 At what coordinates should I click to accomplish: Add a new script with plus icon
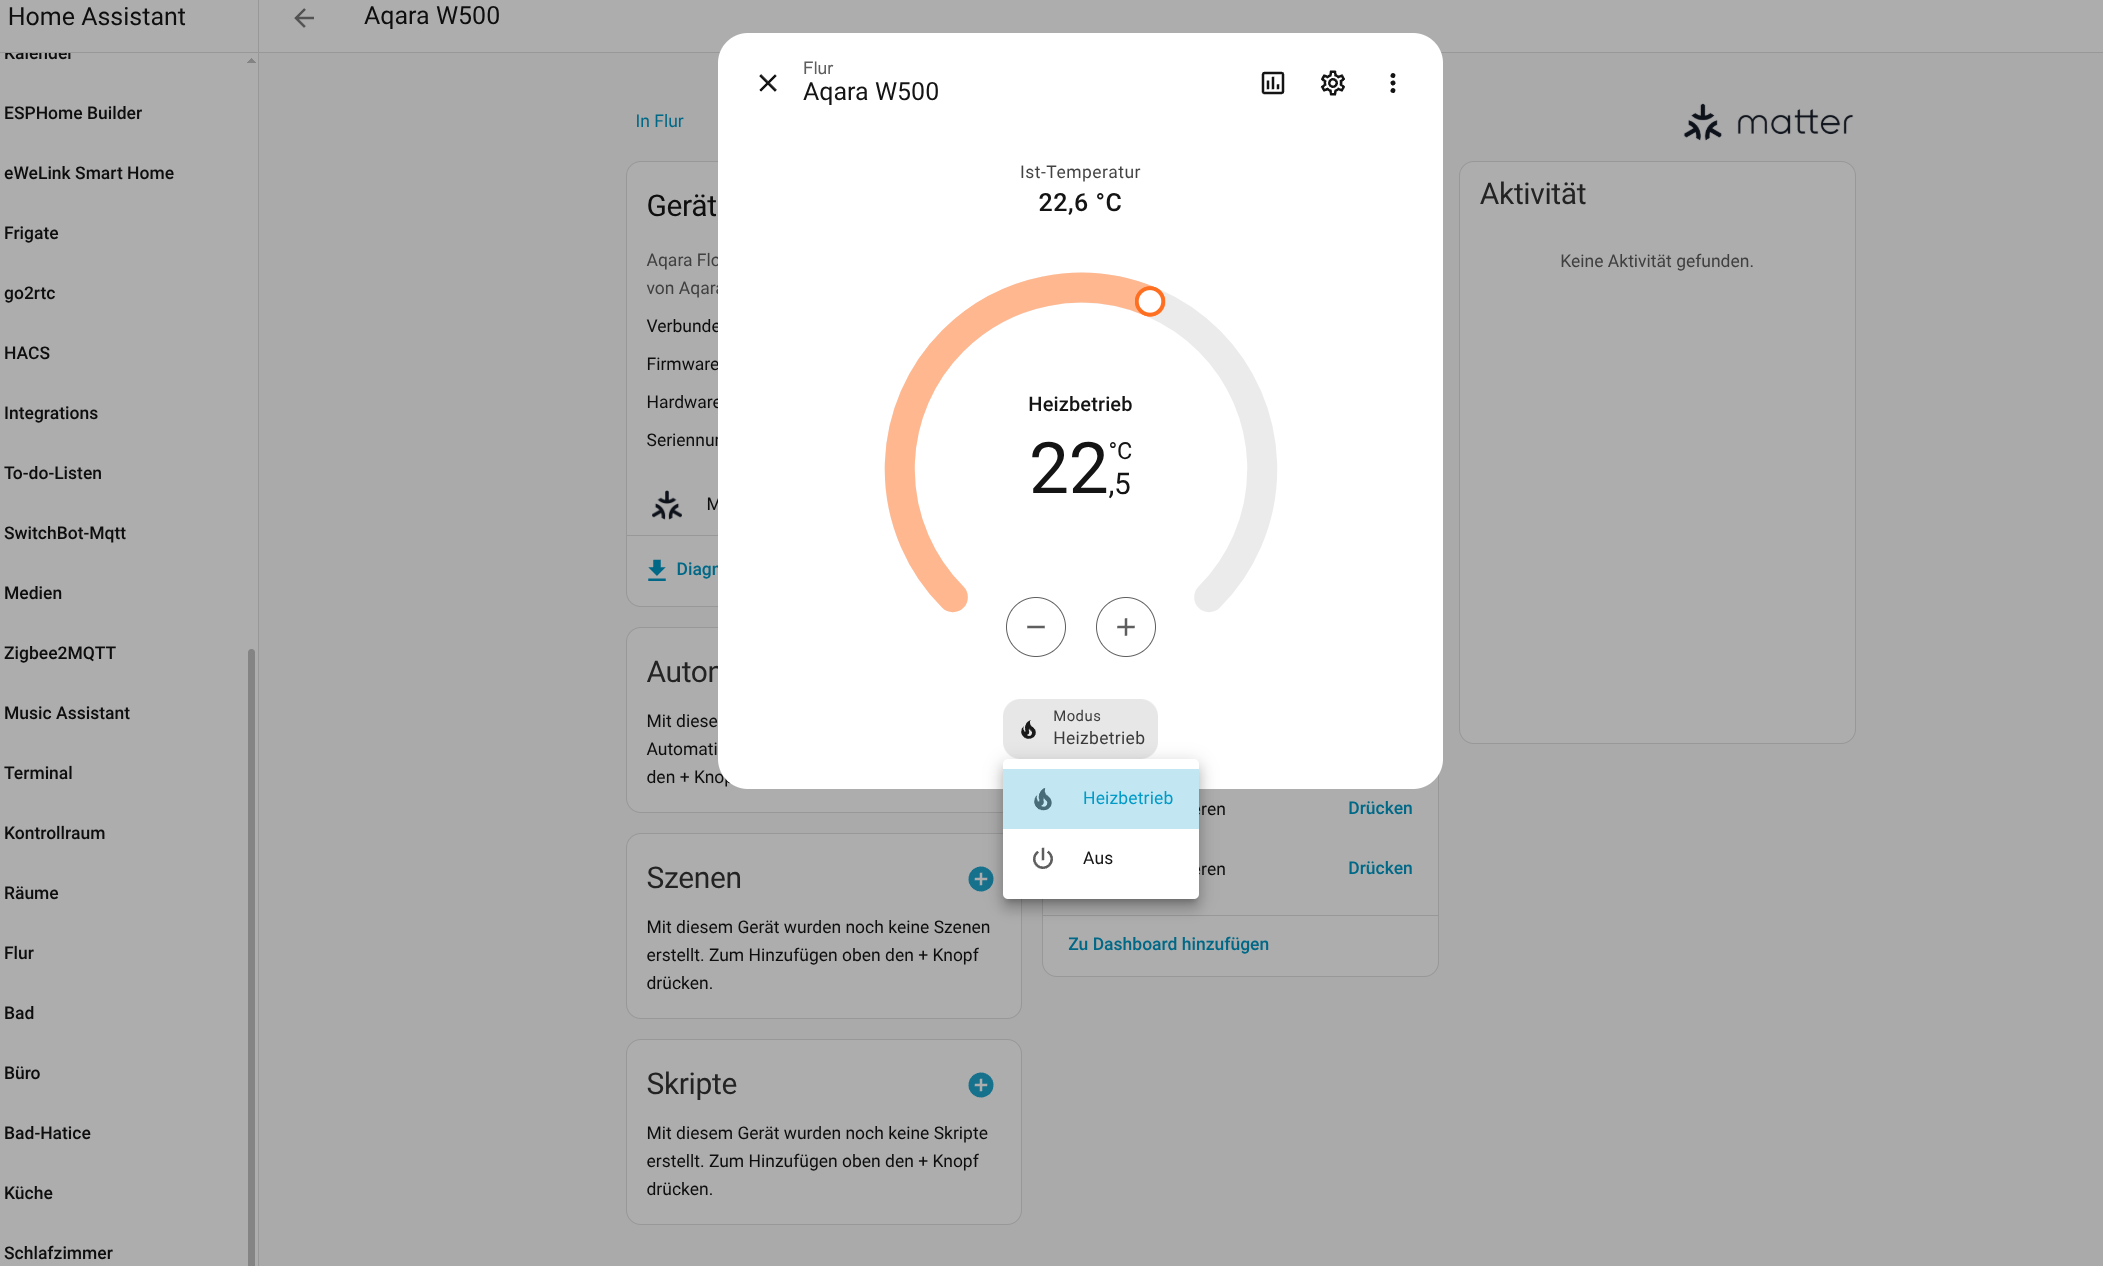pyautogui.click(x=980, y=1085)
